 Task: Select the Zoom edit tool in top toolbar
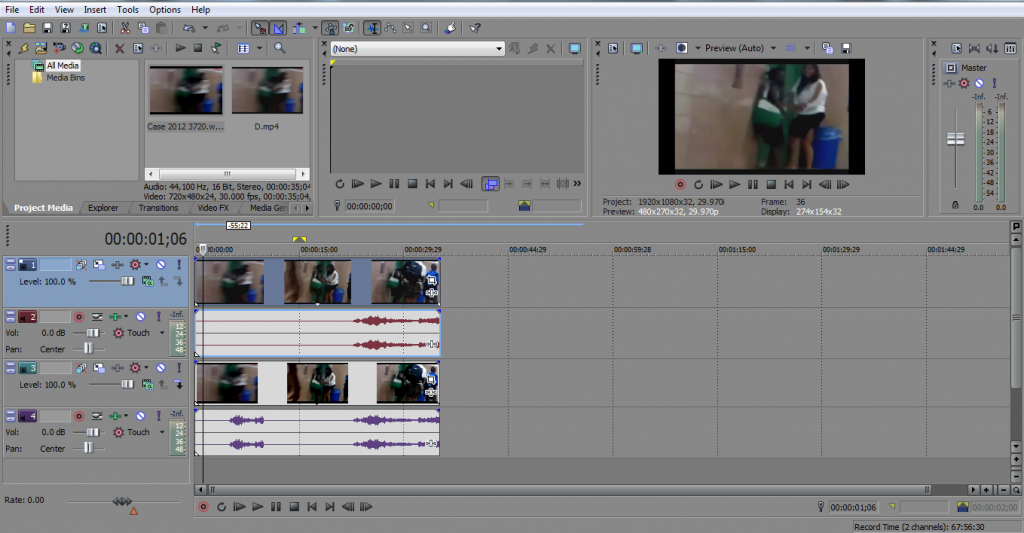tap(426, 28)
